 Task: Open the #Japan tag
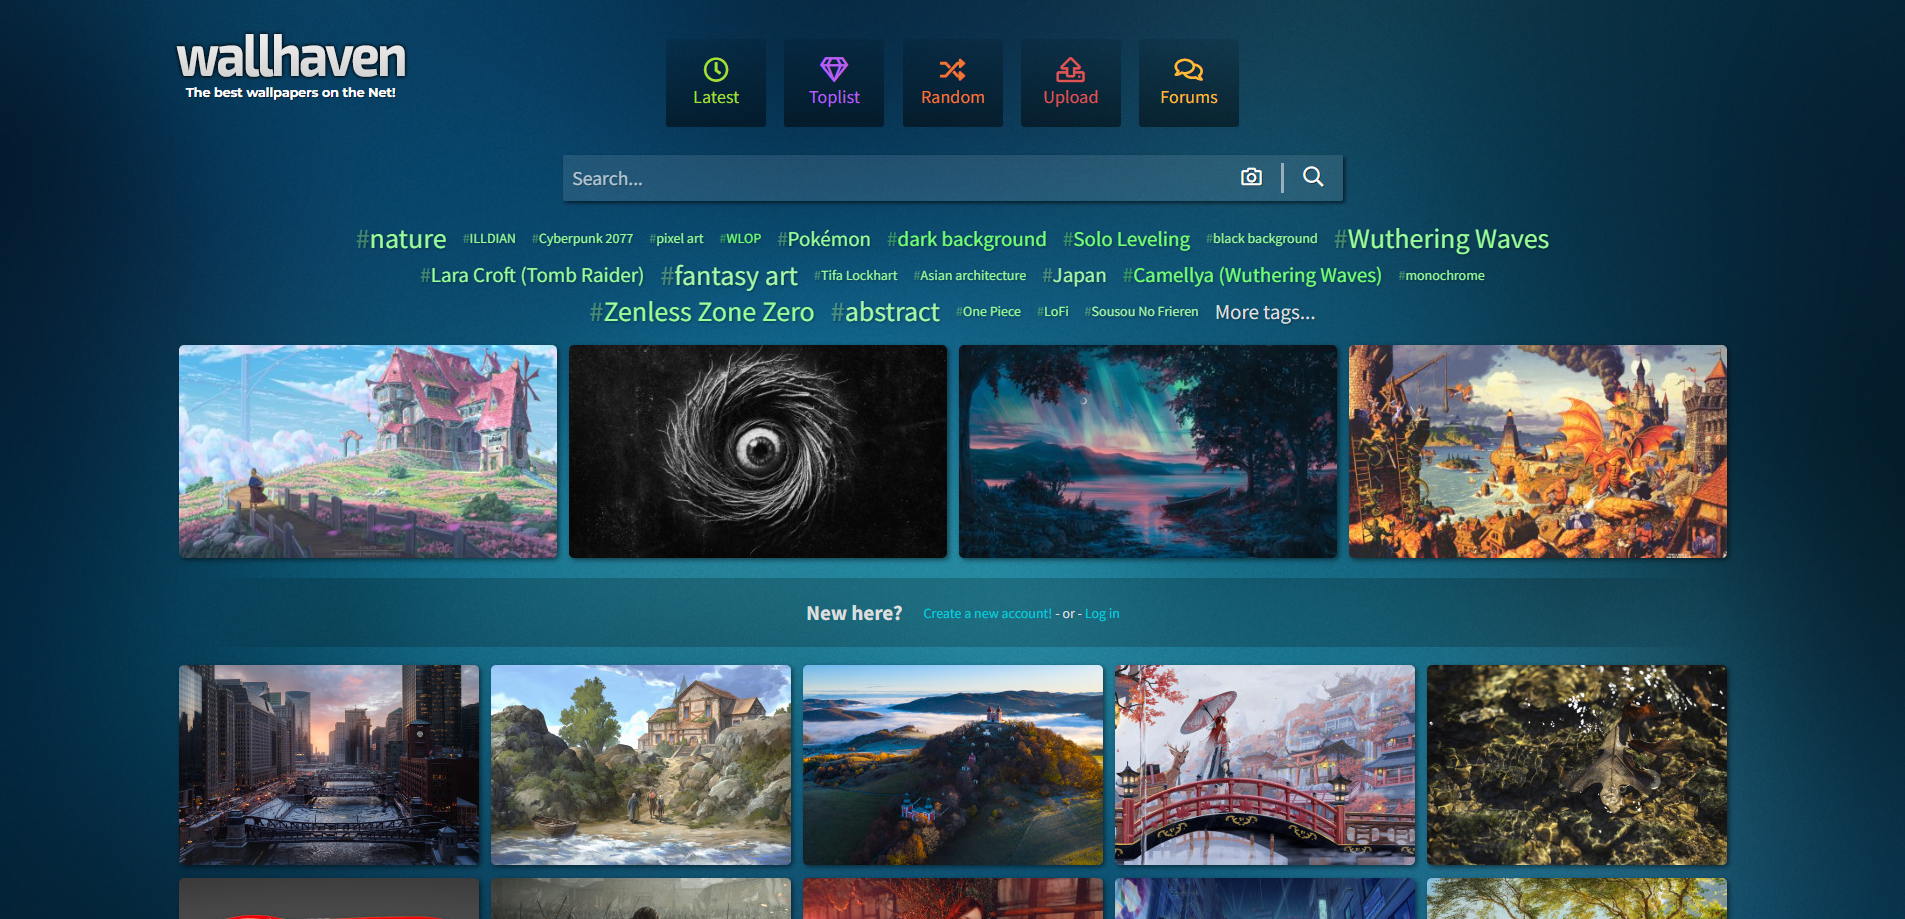[1074, 275]
